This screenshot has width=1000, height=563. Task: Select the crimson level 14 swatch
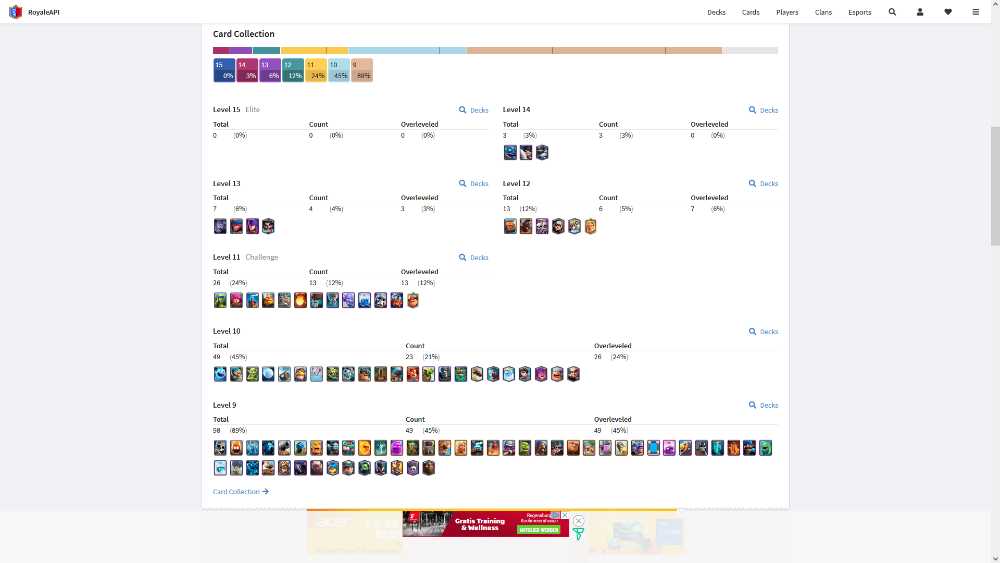click(x=247, y=70)
